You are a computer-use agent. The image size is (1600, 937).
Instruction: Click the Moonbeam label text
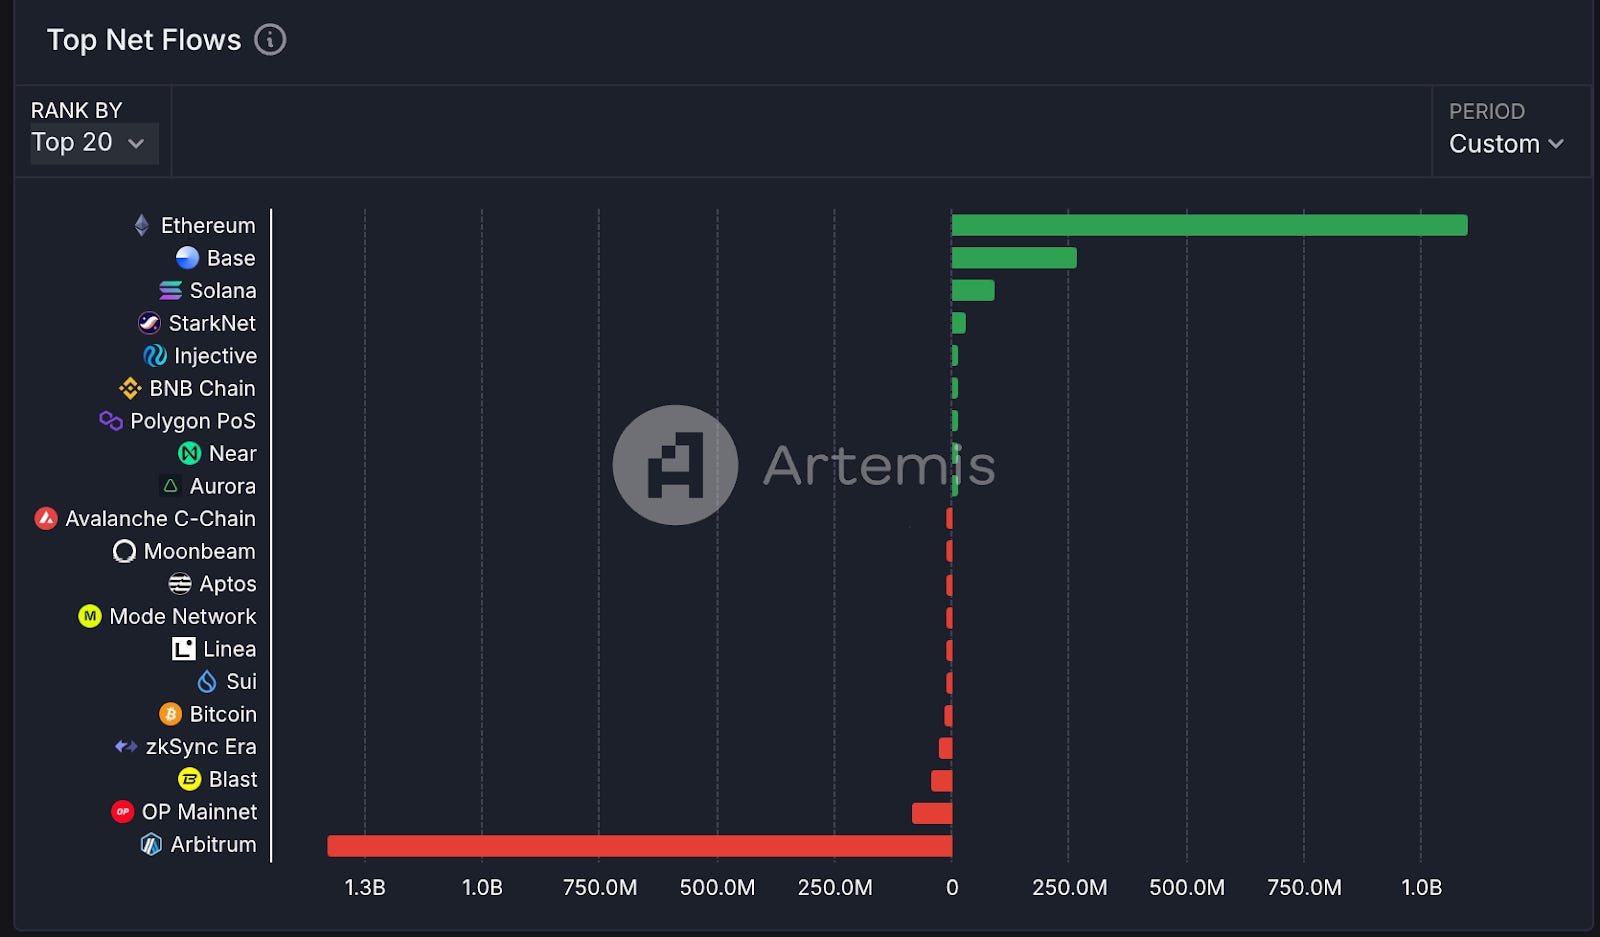[x=200, y=552]
